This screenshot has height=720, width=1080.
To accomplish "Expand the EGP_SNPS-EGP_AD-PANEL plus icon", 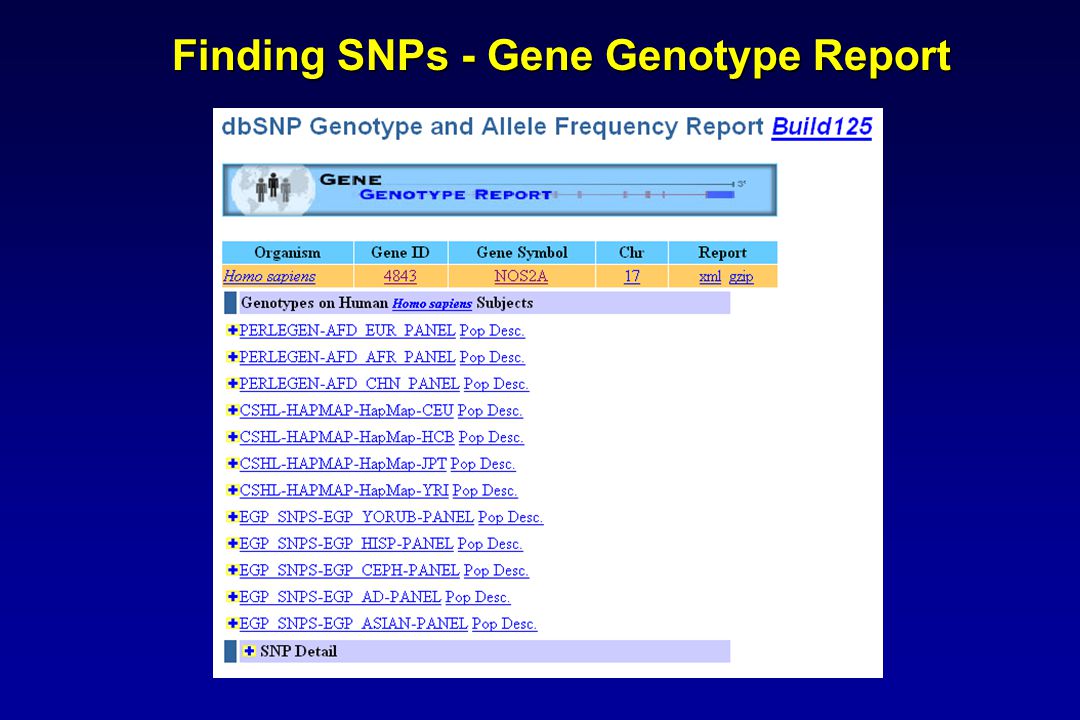I will [x=232, y=596].
